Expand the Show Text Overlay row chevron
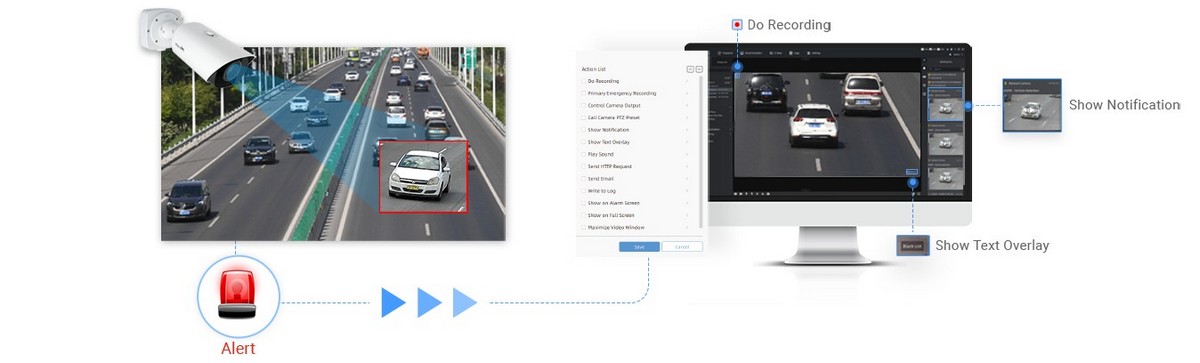Screen dimensions: 1200x363 (x=687, y=142)
